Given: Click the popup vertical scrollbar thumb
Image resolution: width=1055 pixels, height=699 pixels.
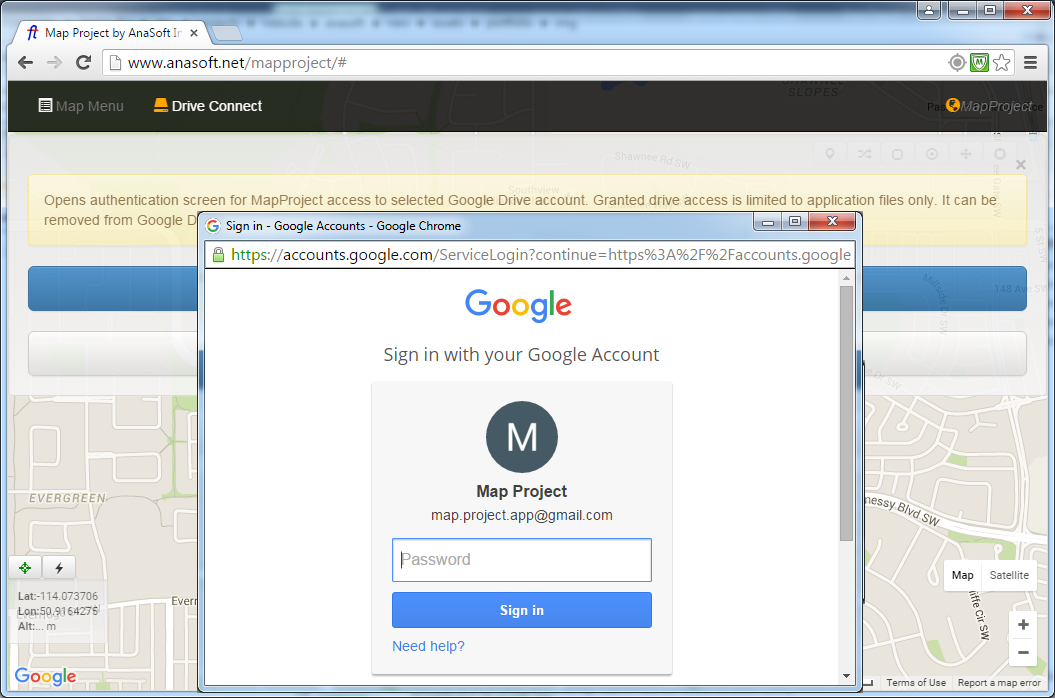Looking at the screenshot, I should (x=846, y=413).
